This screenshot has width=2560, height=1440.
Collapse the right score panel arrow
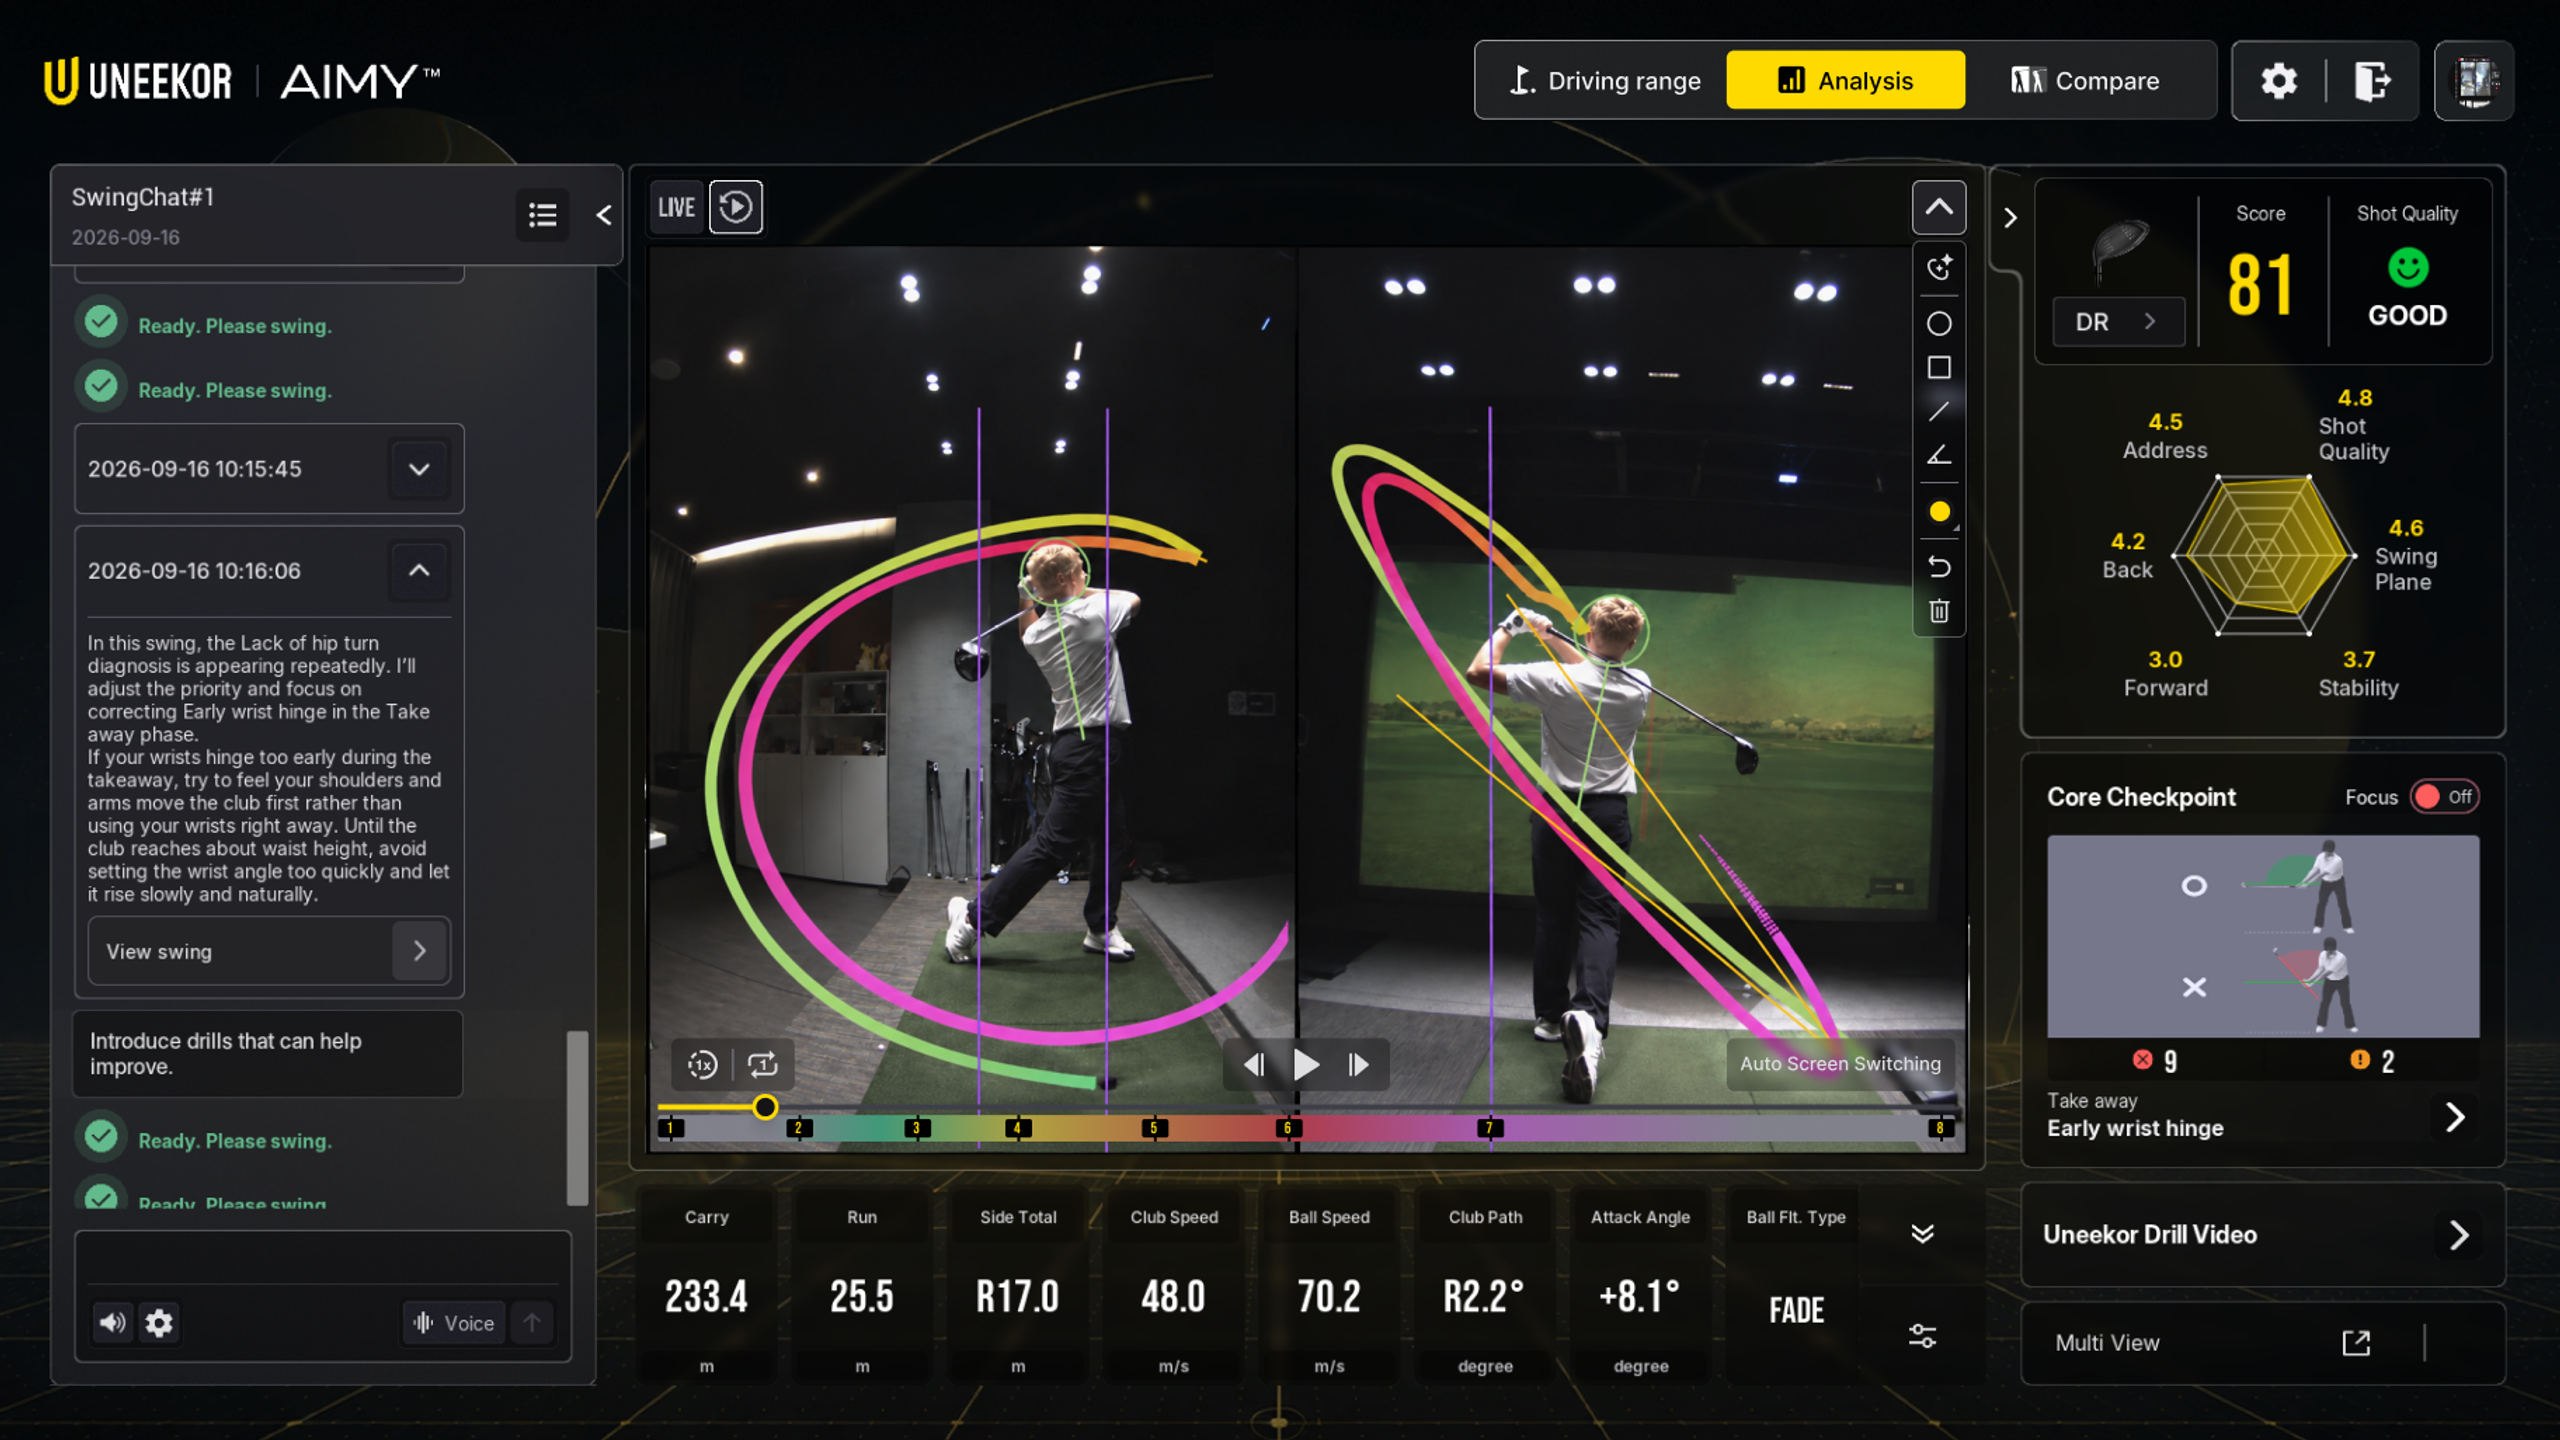coord(2010,218)
